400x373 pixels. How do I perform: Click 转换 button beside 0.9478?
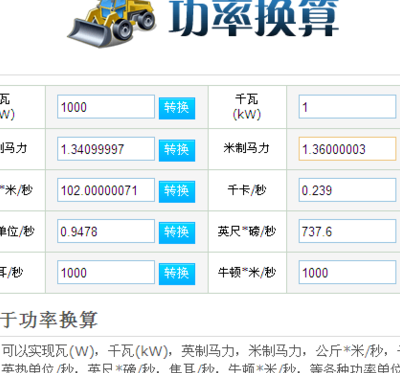177,232
